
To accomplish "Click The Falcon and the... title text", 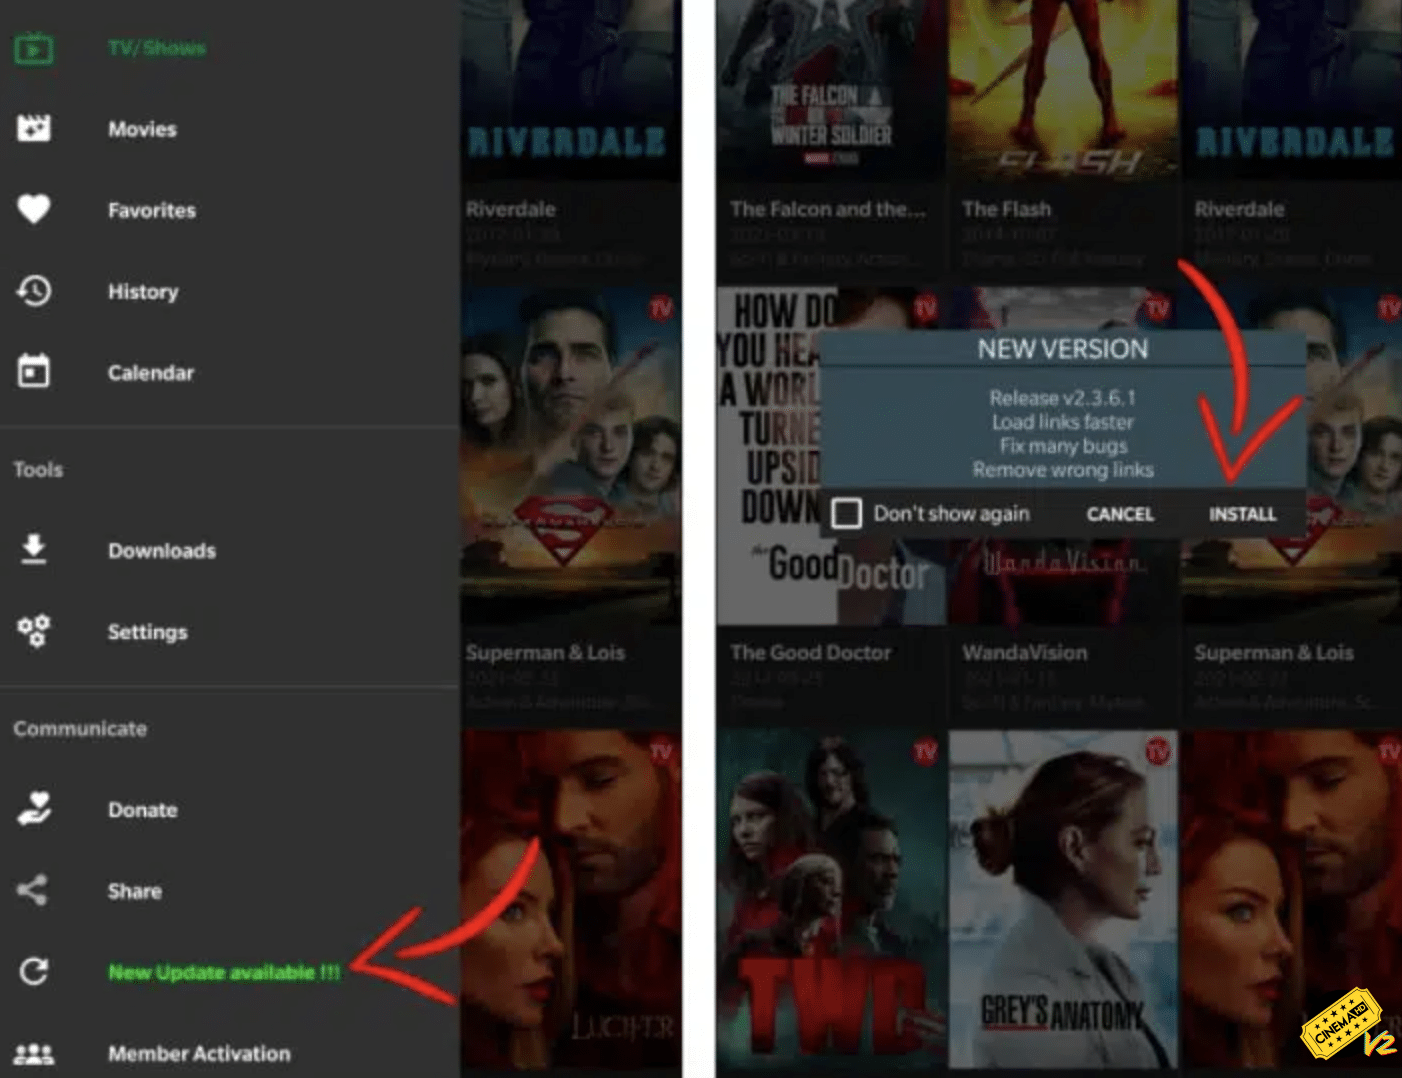I will [x=828, y=209].
